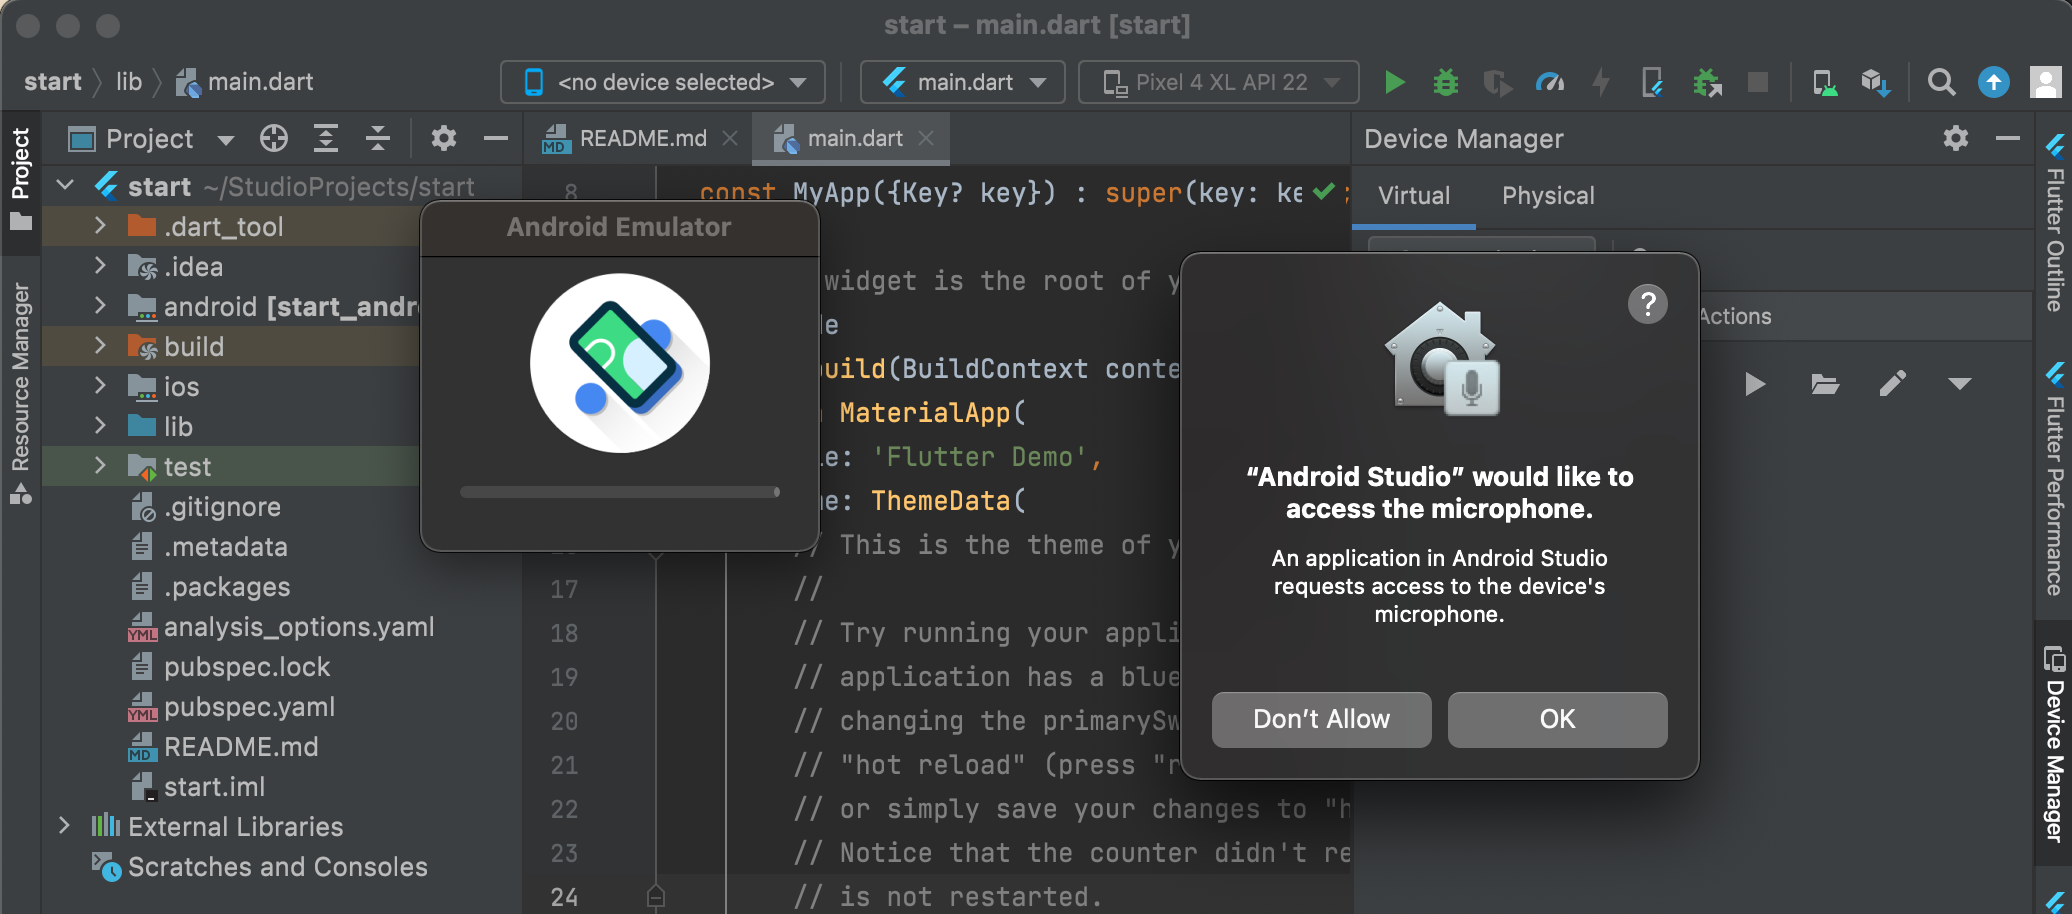This screenshot has height=914, width=2072.
Task: Edit virtual device pencil icon
Action: pos(1892,384)
